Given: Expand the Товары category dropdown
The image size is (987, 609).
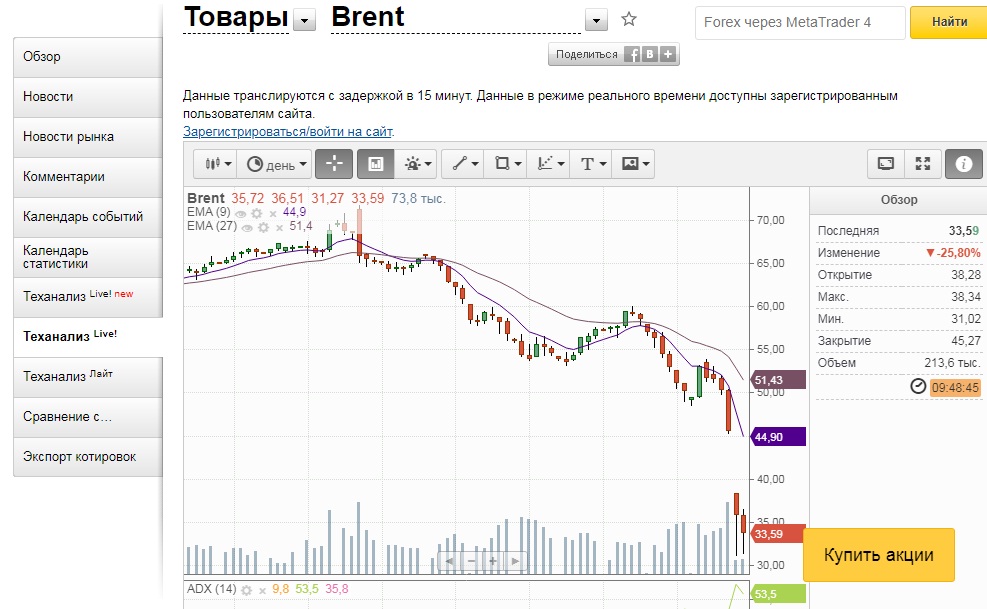Looking at the screenshot, I should [x=304, y=21].
